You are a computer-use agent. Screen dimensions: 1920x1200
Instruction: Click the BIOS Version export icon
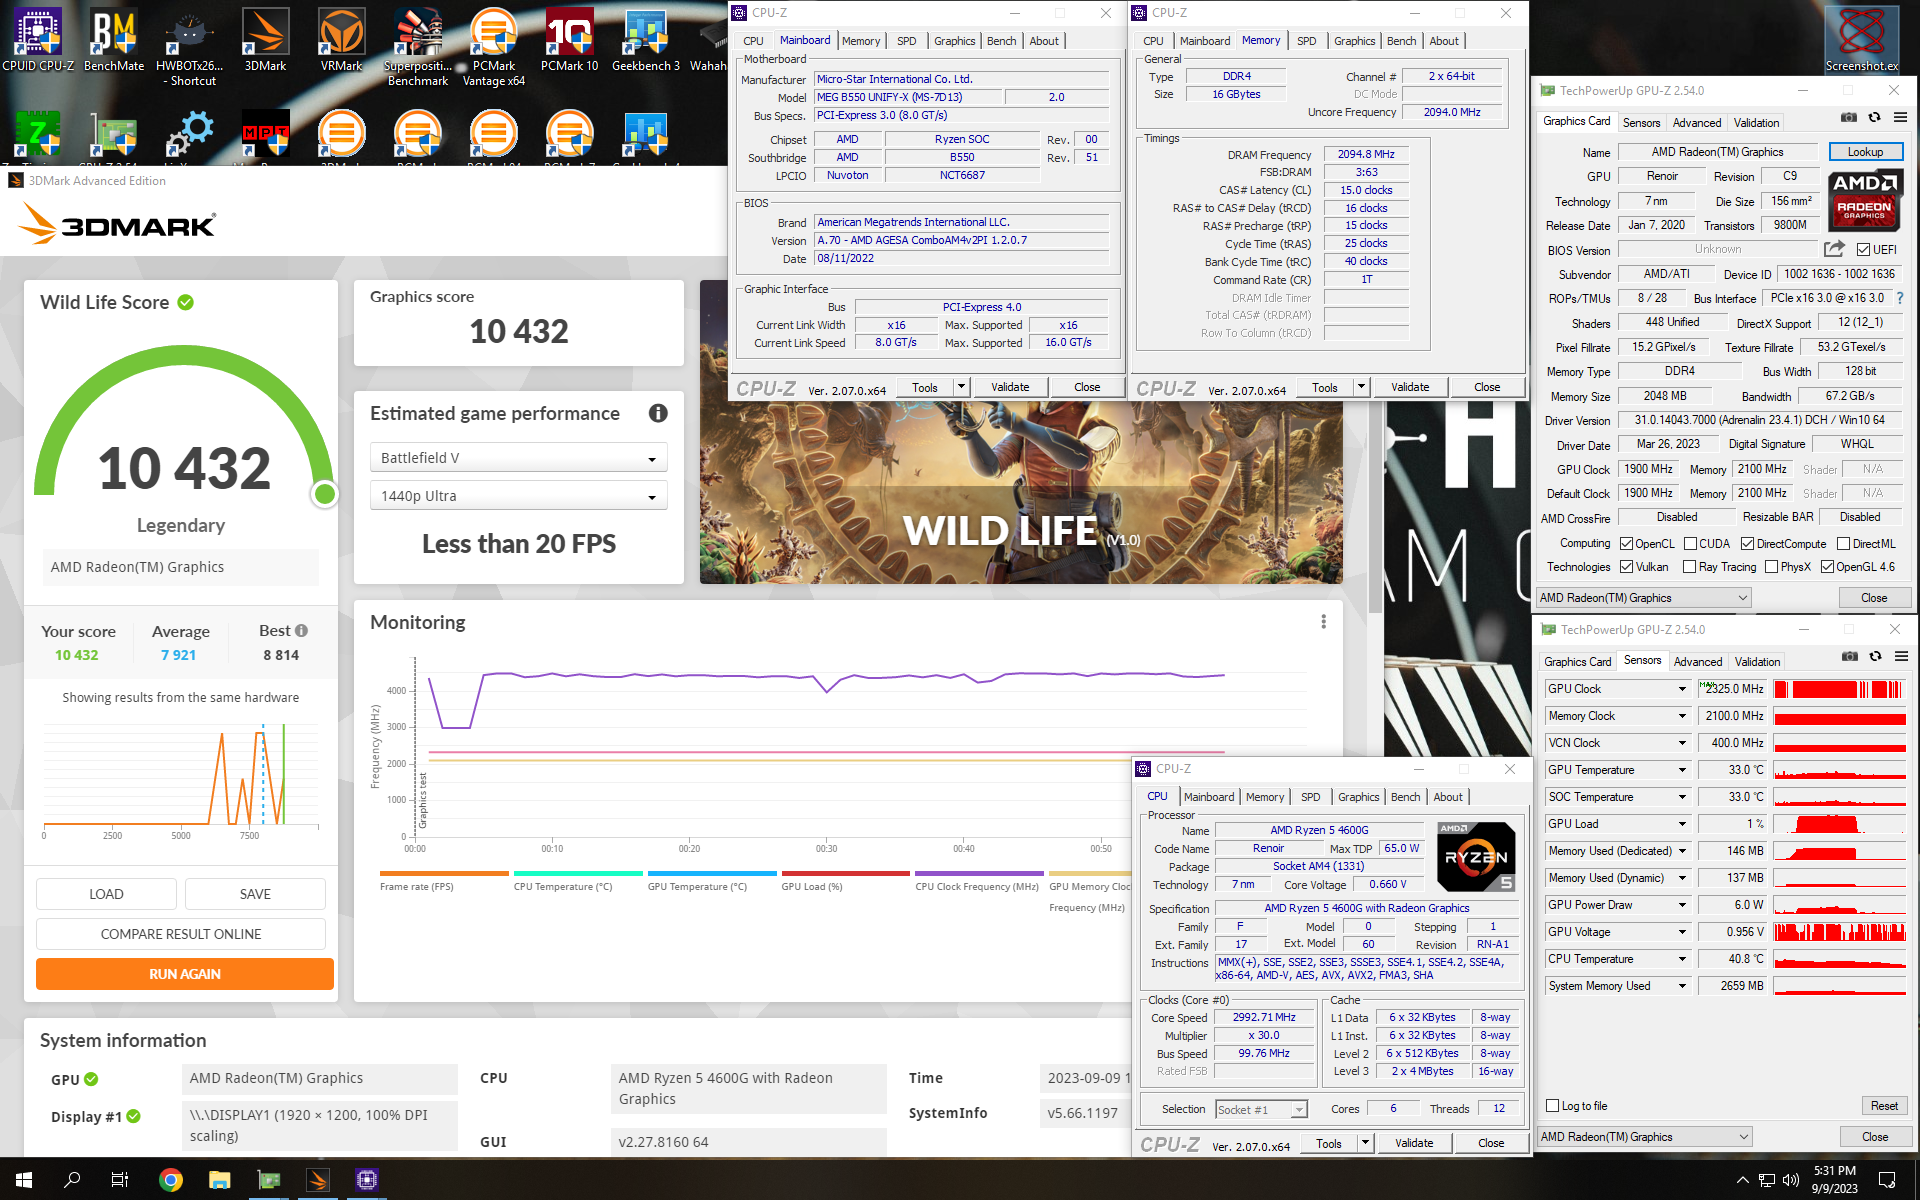click(1834, 249)
